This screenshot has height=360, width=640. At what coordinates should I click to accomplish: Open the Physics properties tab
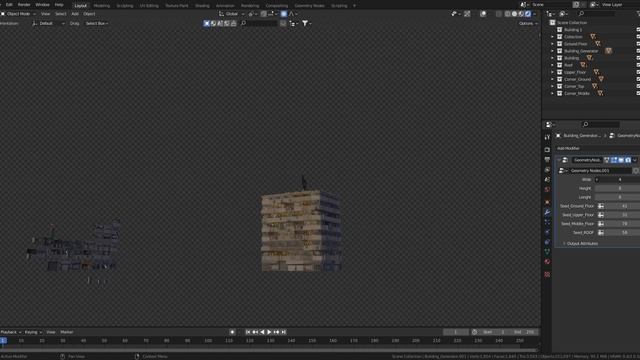[x=547, y=232]
